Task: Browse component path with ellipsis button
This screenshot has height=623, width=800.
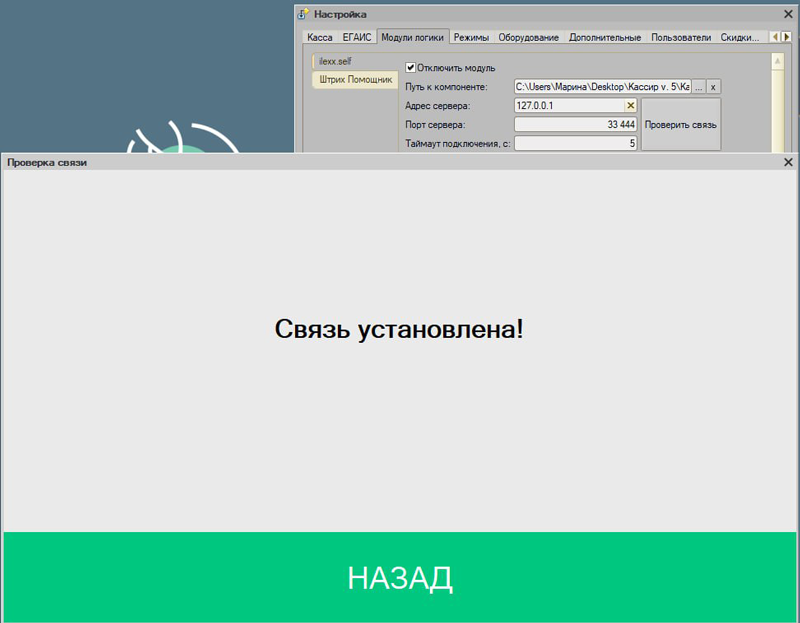Action: pos(698,87)
